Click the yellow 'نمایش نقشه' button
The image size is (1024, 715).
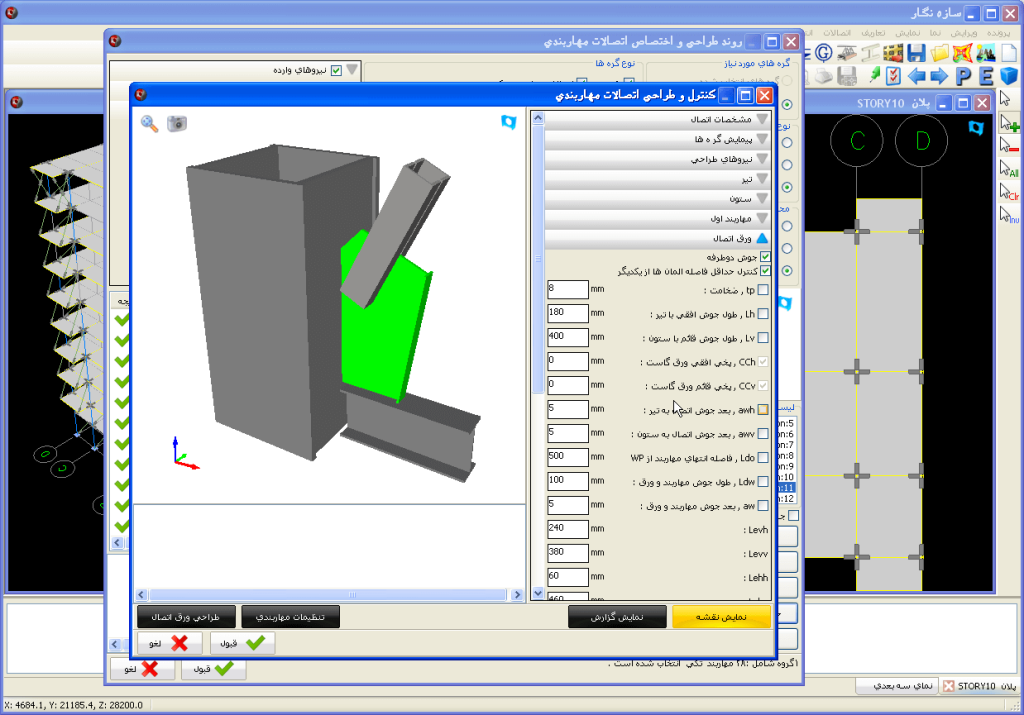[722, 617]
